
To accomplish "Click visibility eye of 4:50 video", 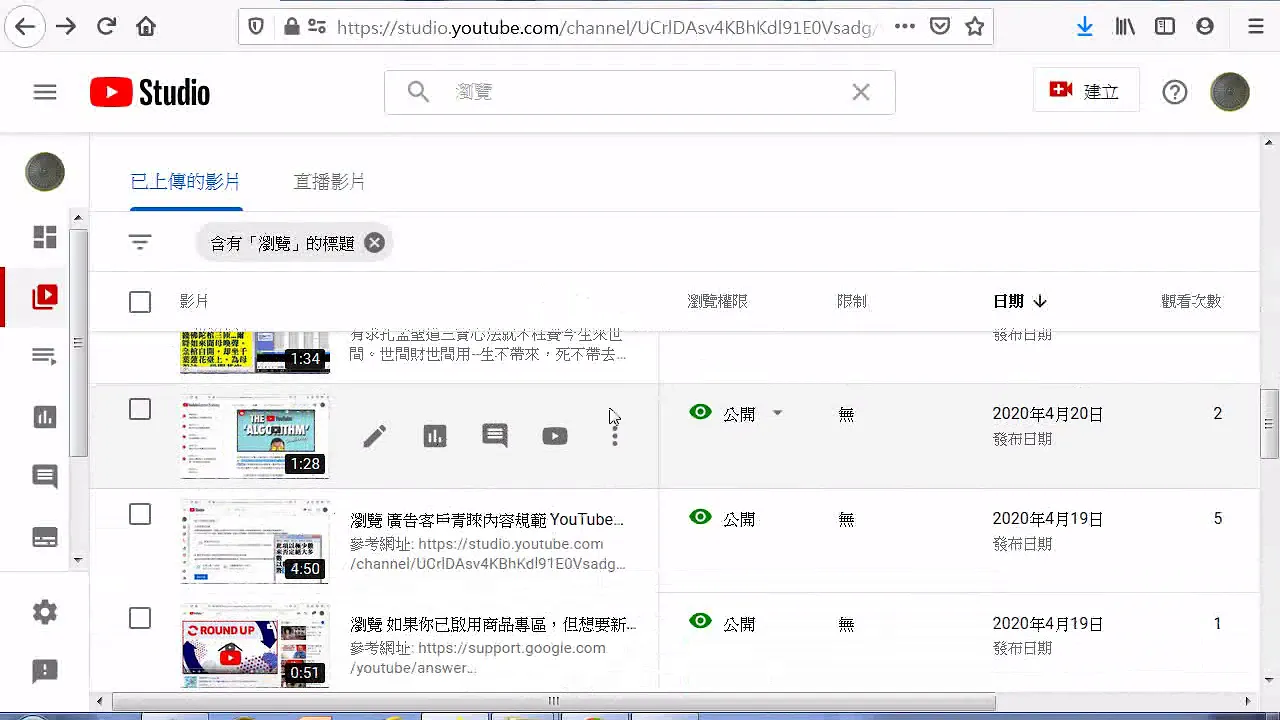I will pyautogui.click(x=701, y=517).
